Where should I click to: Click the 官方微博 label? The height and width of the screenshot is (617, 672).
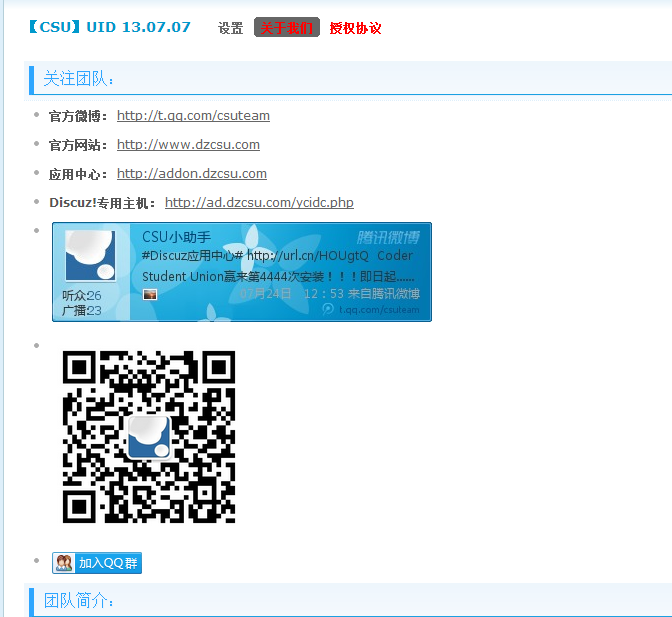tap(78, 116)
